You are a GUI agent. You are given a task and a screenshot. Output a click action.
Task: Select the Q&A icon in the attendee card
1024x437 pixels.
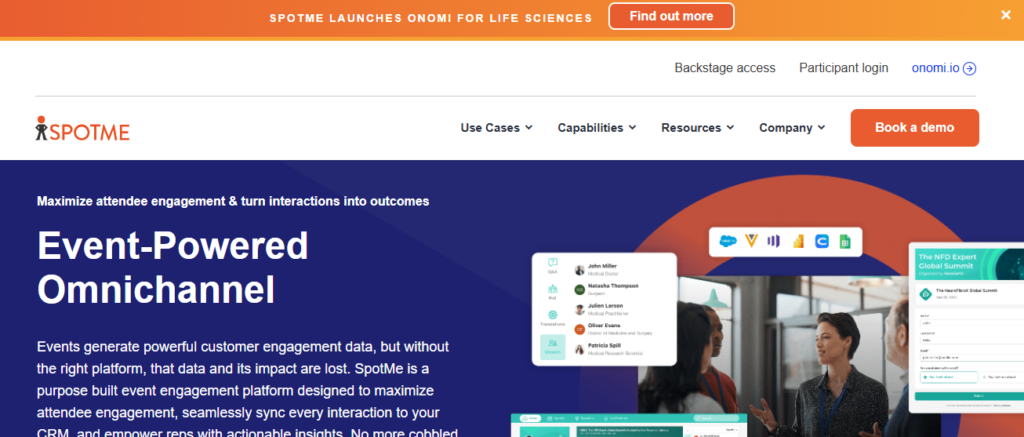552,265
